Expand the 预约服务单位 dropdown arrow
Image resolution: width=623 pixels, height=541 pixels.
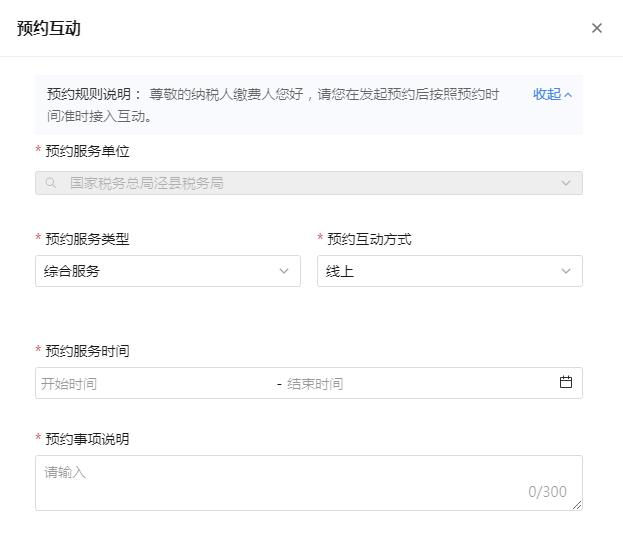pos(566,183)
